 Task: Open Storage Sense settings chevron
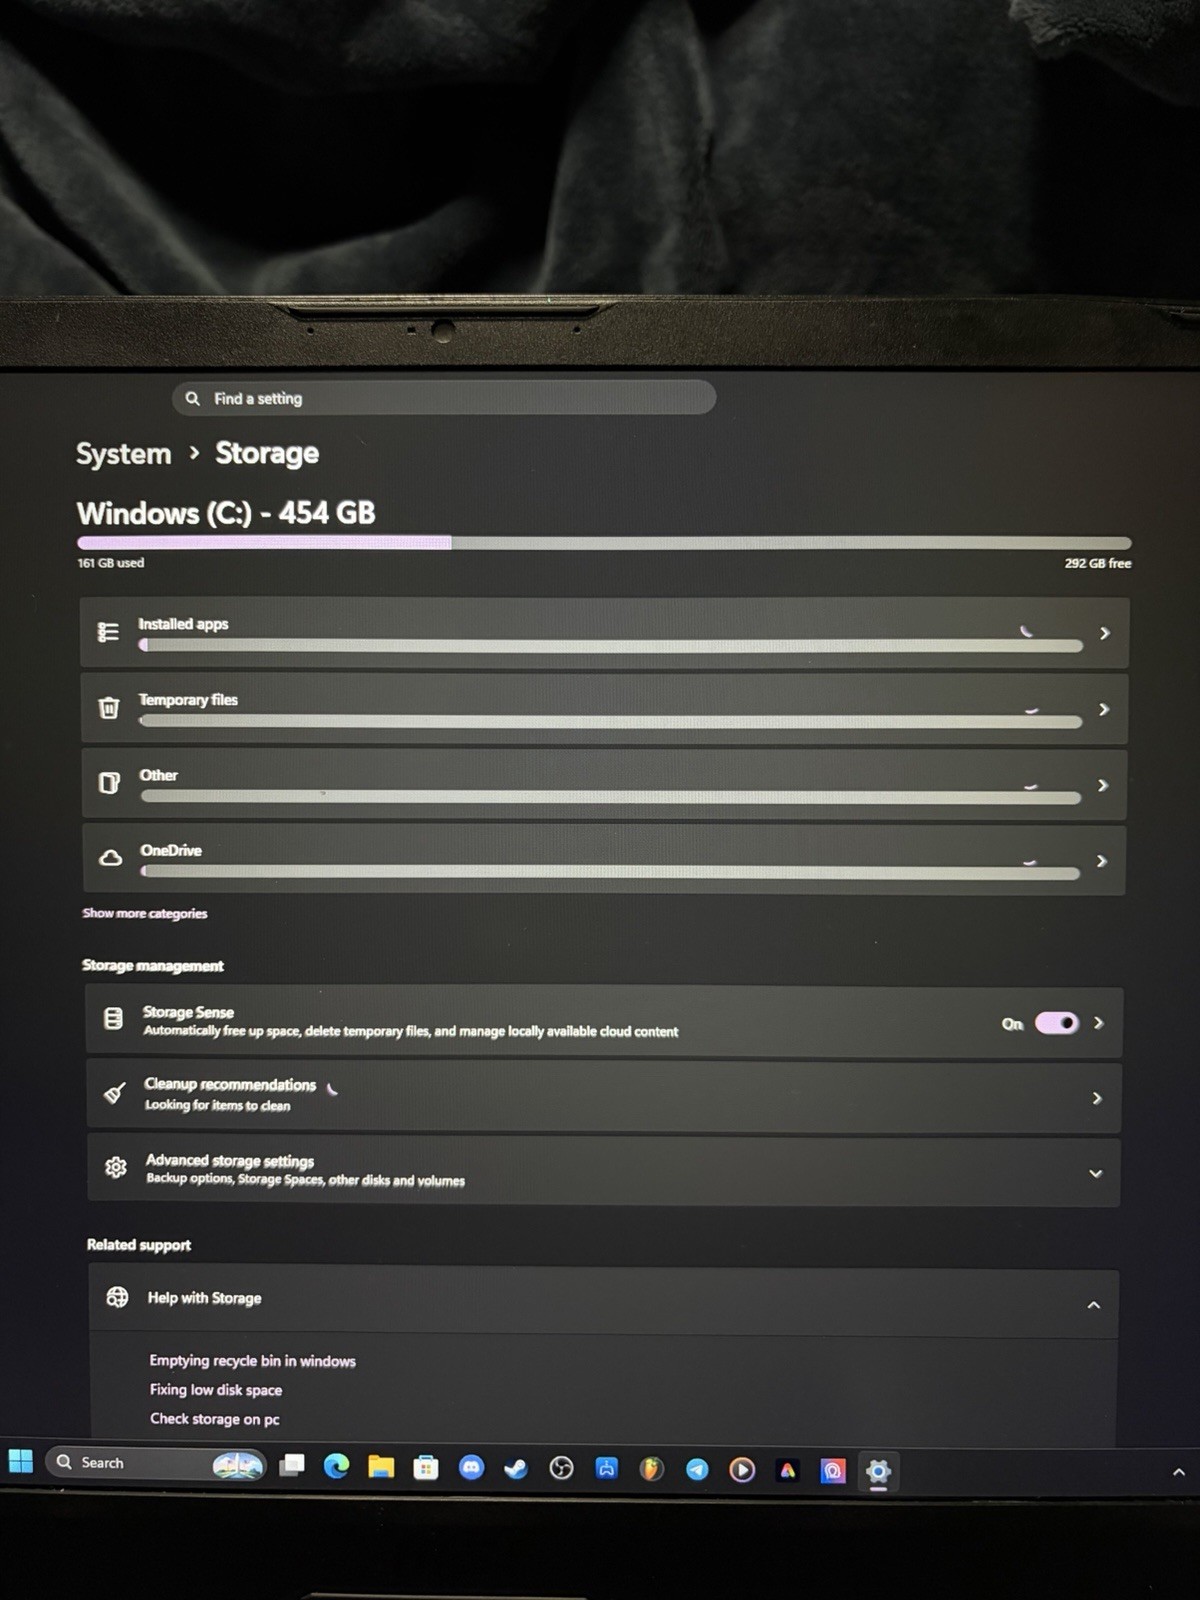click(x=1099, y=1023)
